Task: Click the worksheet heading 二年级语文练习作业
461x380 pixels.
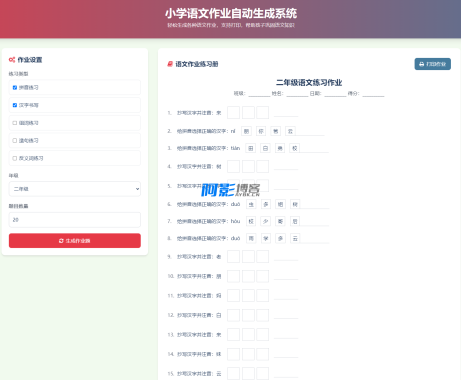Action: point(309,82)
